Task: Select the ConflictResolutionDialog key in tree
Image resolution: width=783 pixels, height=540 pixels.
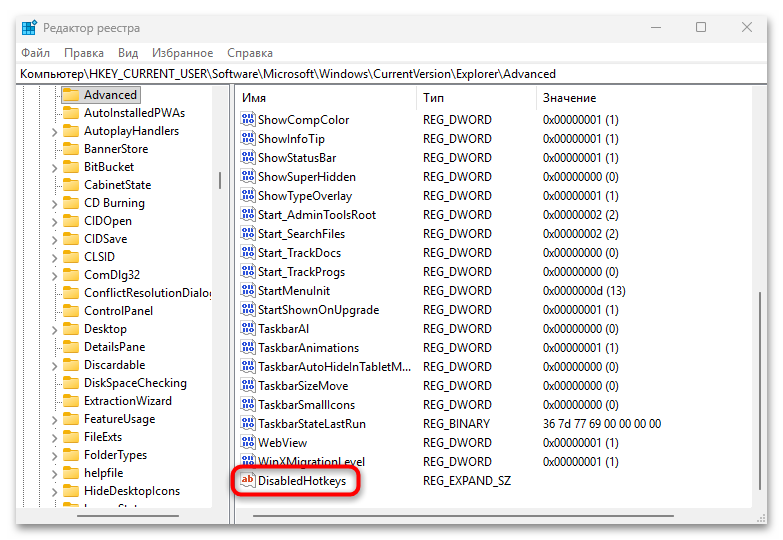Action: point(147,293)
